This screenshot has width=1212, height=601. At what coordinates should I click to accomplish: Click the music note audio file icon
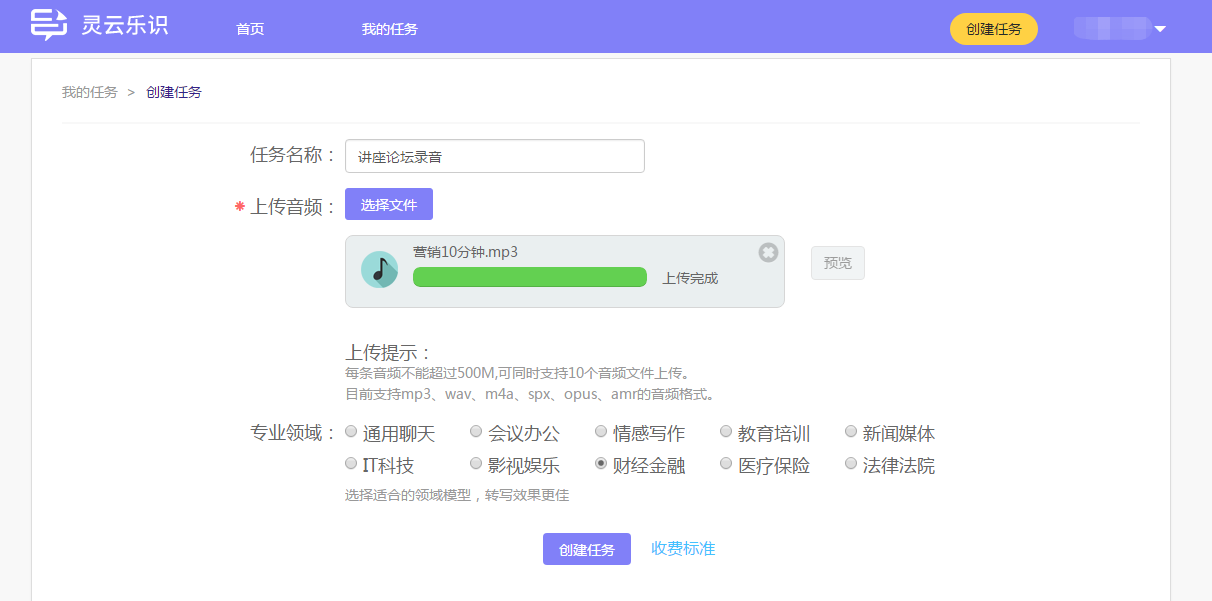click(x=379, y=270)
